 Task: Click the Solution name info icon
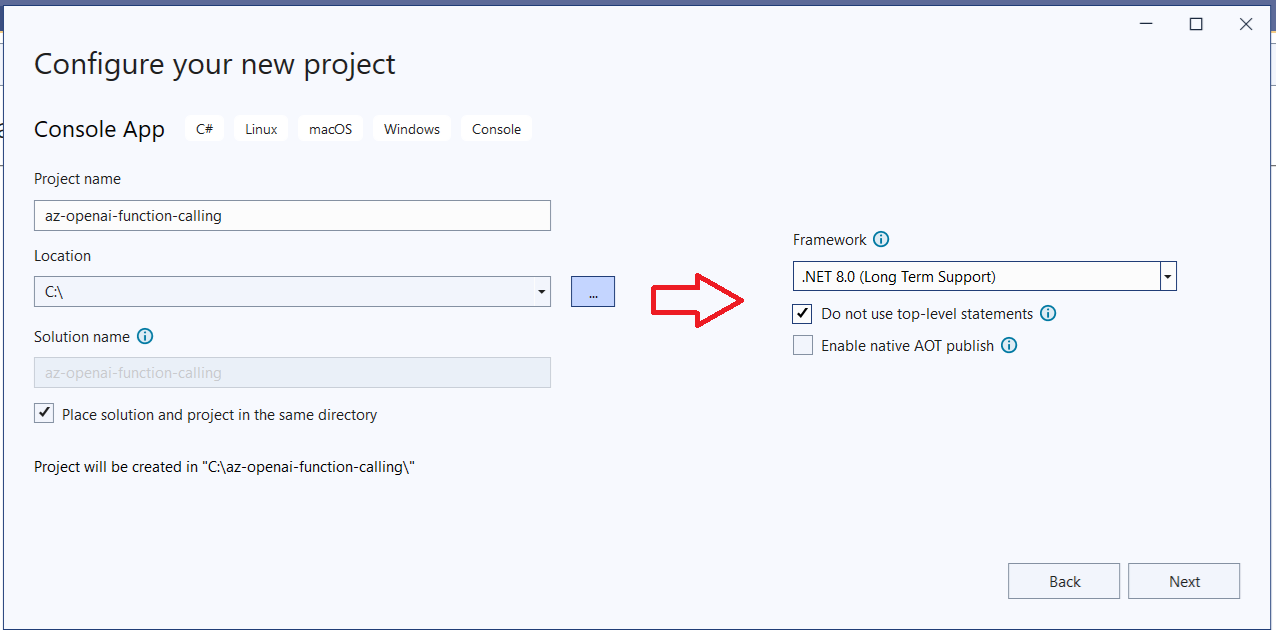tap(145, 337)
